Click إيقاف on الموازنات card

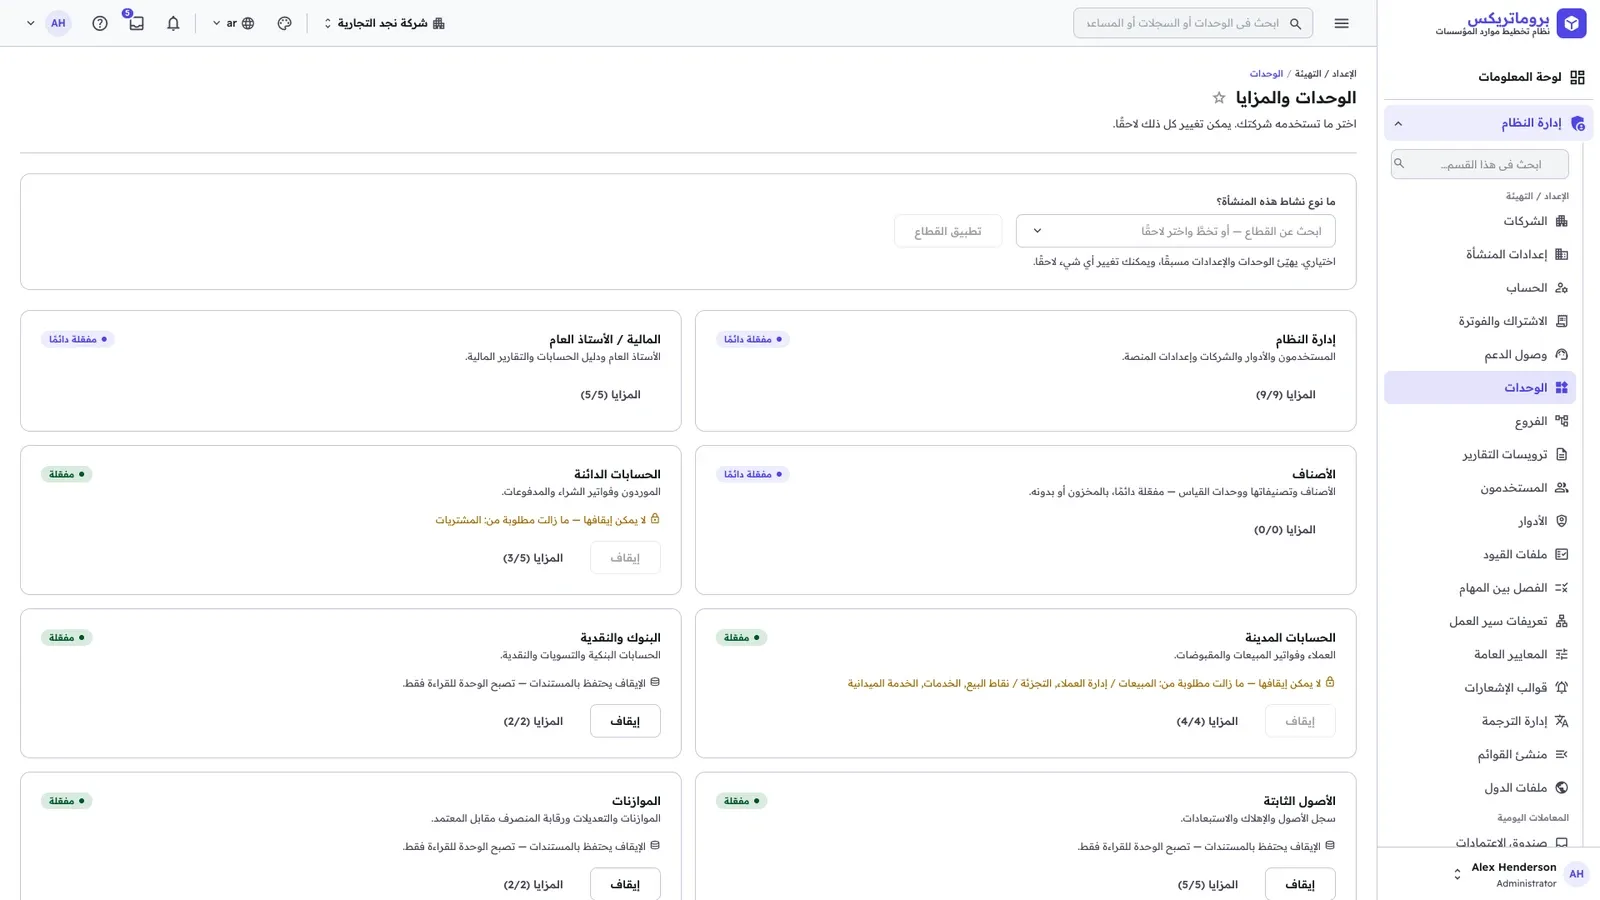(x=625, y=884)
